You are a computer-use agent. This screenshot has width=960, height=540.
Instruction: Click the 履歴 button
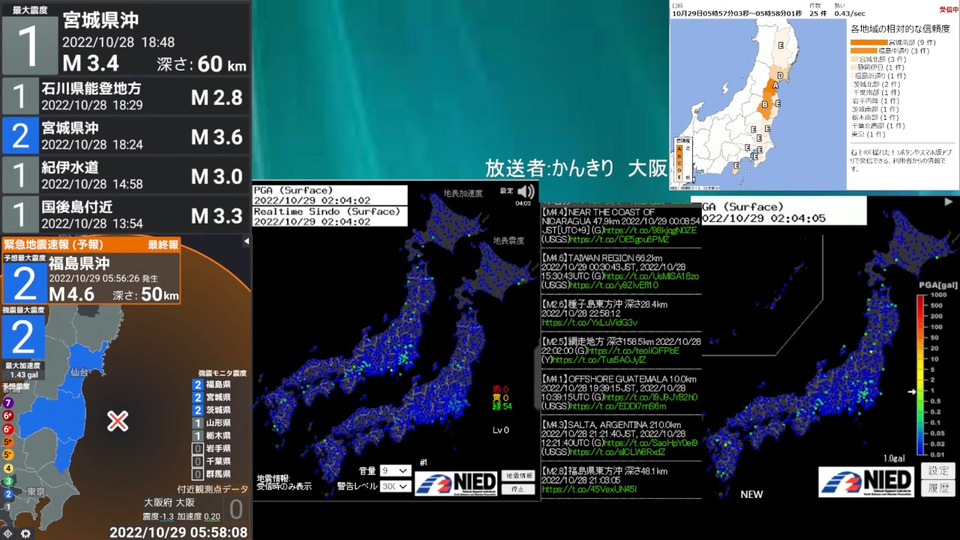pyautogui.click(x=938, y=488)
